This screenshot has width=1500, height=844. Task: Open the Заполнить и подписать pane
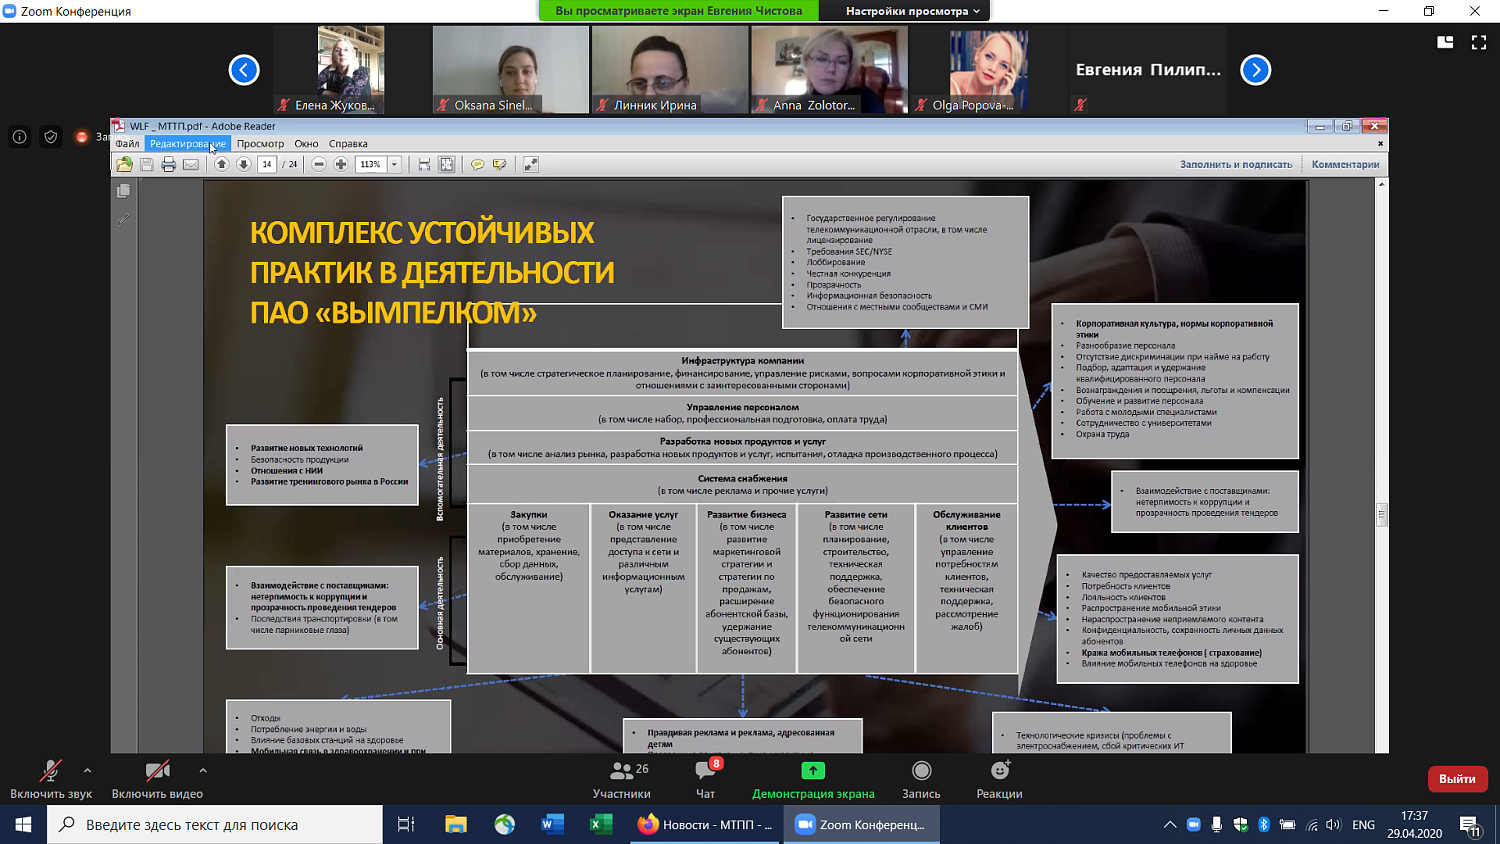(1236, 164)
